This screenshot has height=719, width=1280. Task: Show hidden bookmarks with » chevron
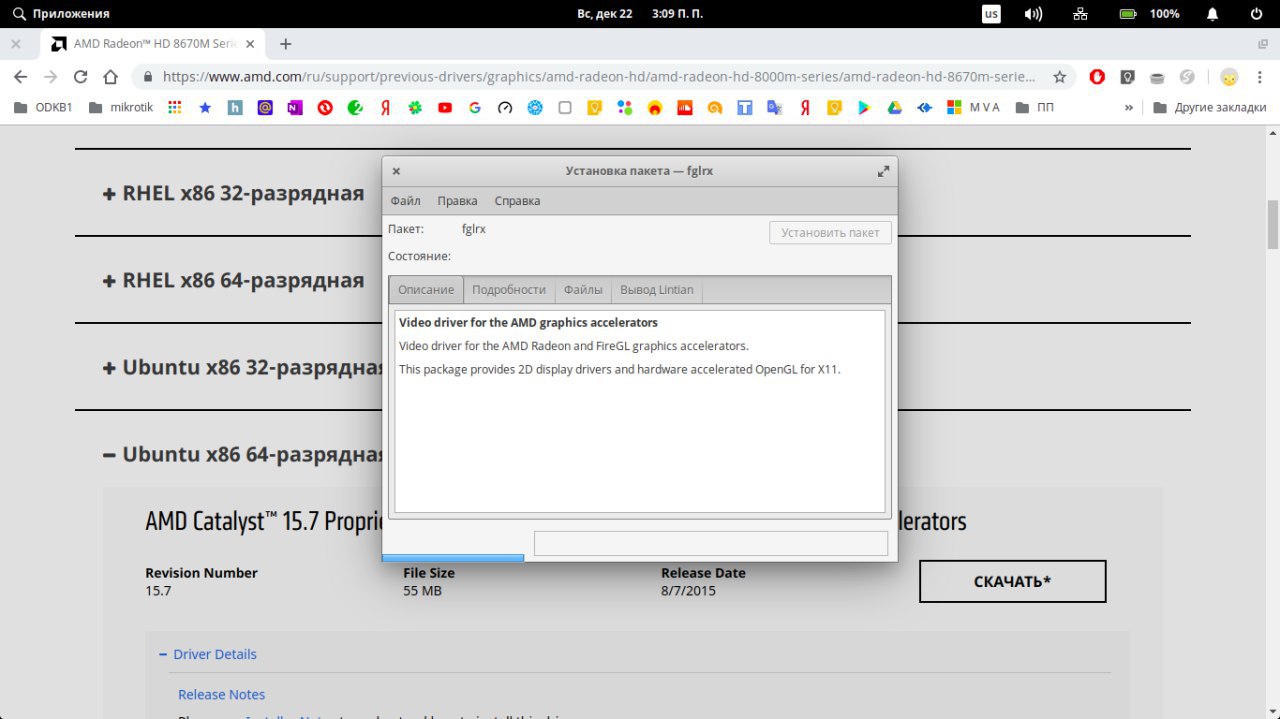tap(1129, 107)
